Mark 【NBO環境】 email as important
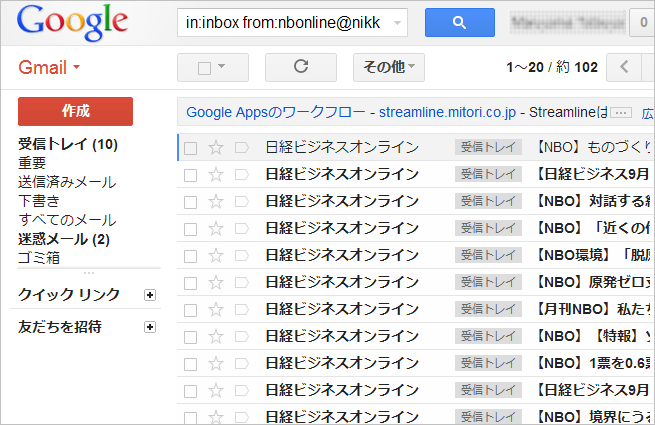Viewport: 655px width, 425px height. (x=241, y=256)
